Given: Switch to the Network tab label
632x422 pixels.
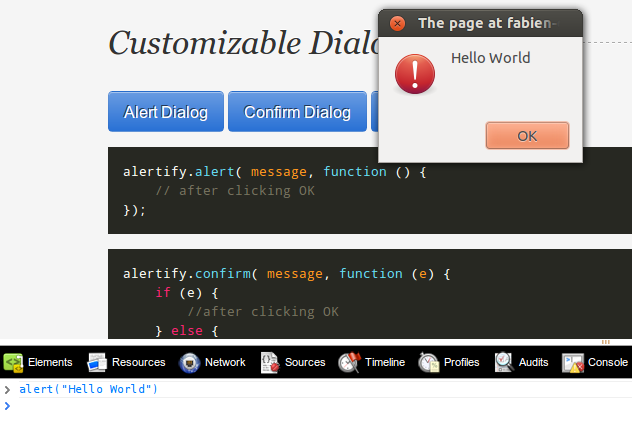Looking at the screenshot, I should pyautogui.click(x=225, y=362).
